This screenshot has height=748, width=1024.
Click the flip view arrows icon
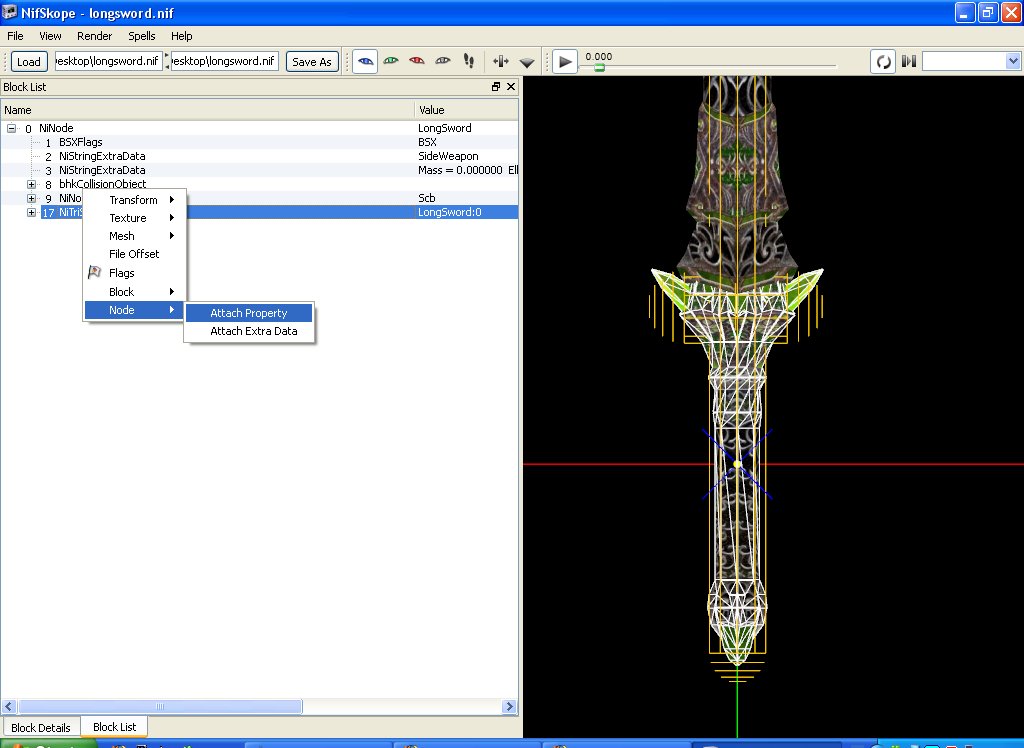(x=501, y=61)
